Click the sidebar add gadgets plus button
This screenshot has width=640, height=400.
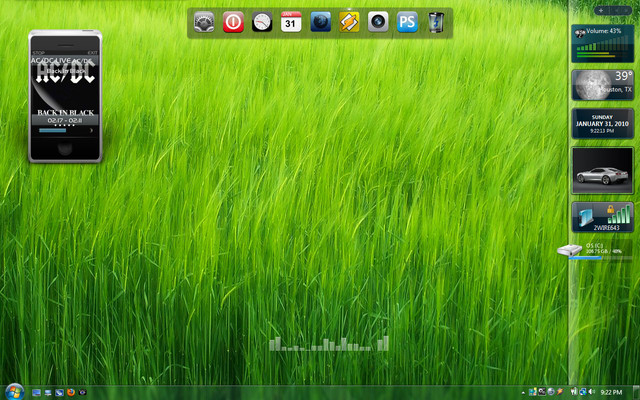(601, 11)
